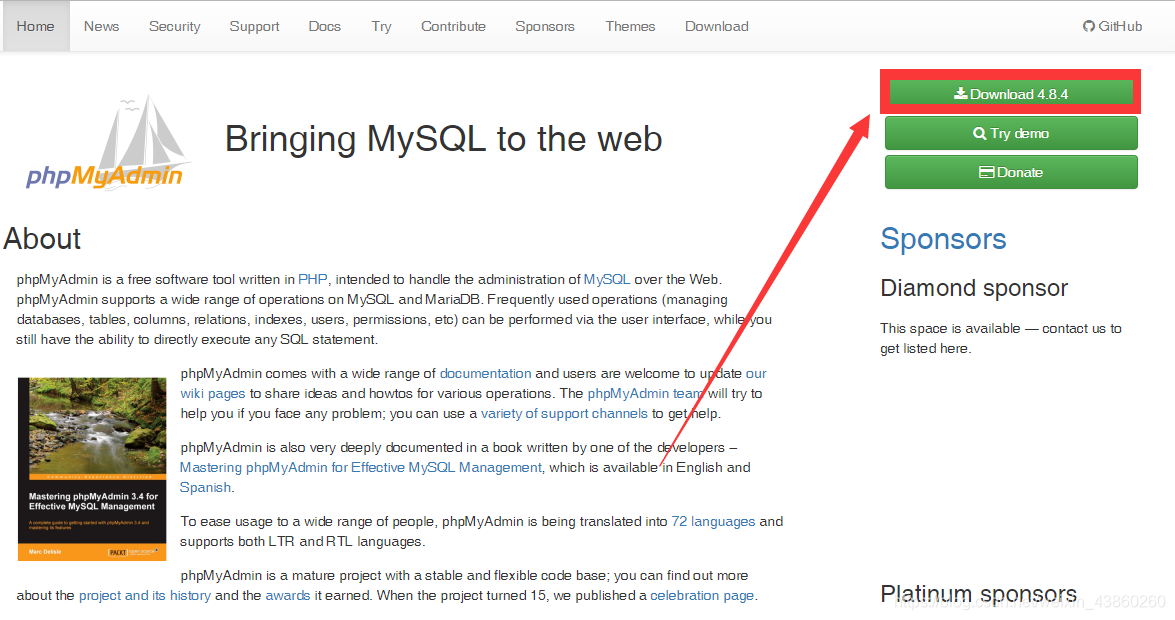Visit the phpMyAdmin team link
This screenshot has width=1175, height=620.
pos(645,394)
